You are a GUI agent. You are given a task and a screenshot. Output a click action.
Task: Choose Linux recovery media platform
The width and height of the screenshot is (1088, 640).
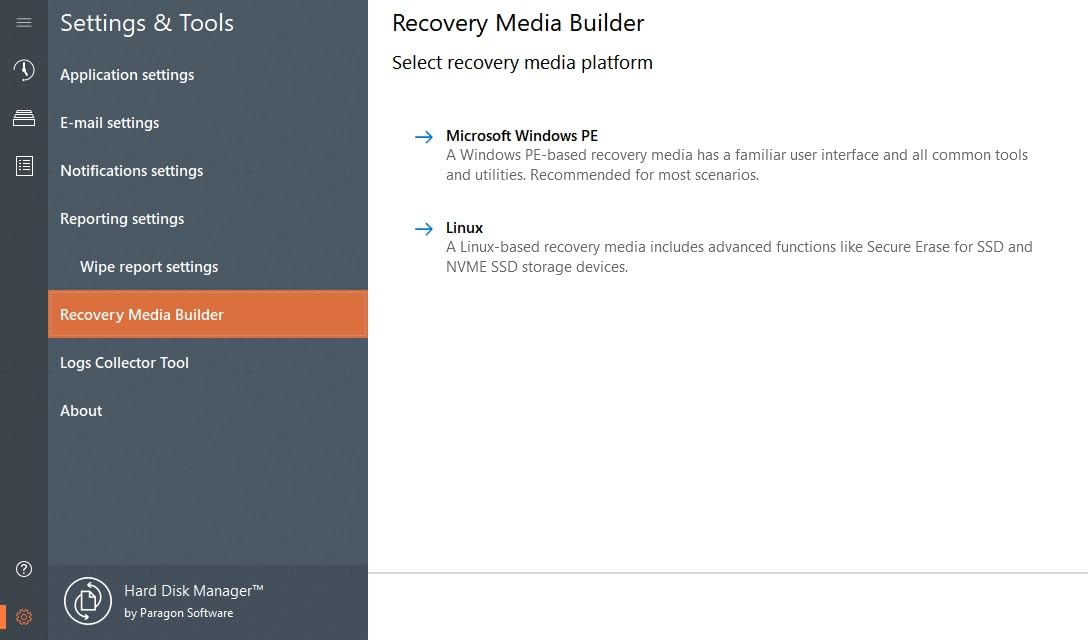click(x=464, y=228)
